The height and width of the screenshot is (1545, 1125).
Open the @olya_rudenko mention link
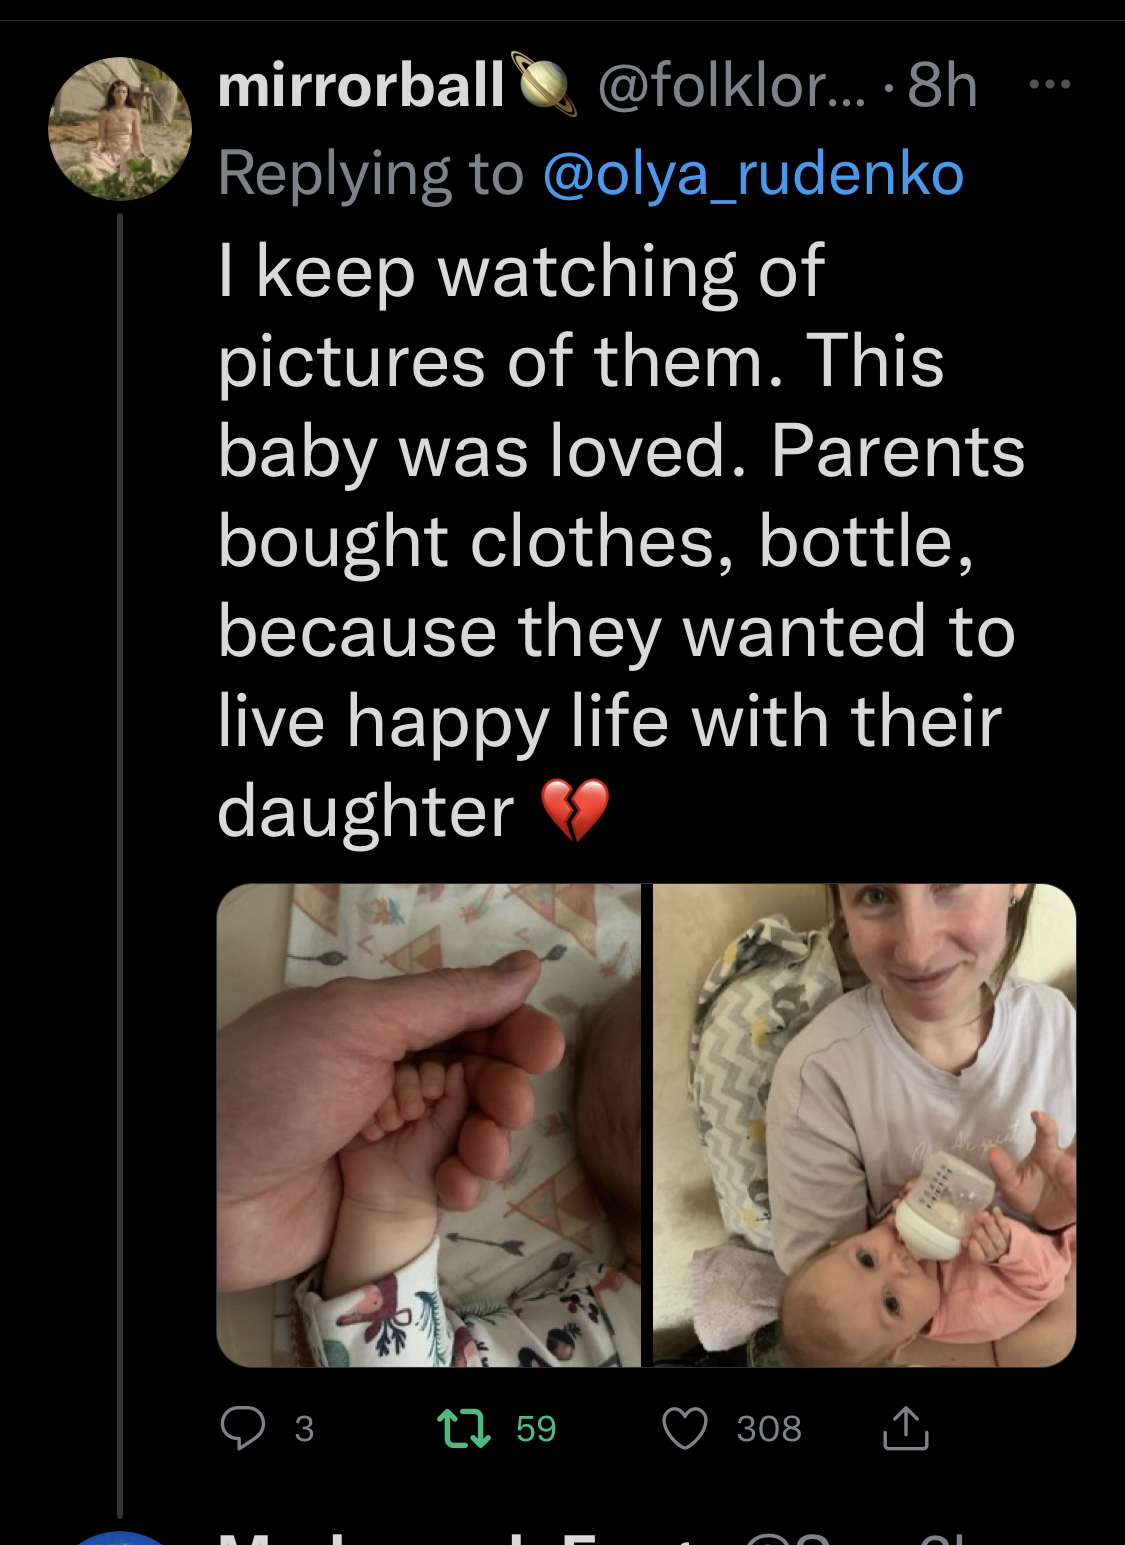[753, 174]
